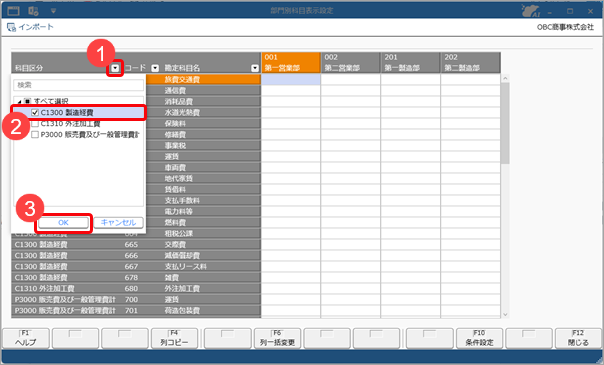Click the 車両費 account name row

pos(203,167)
